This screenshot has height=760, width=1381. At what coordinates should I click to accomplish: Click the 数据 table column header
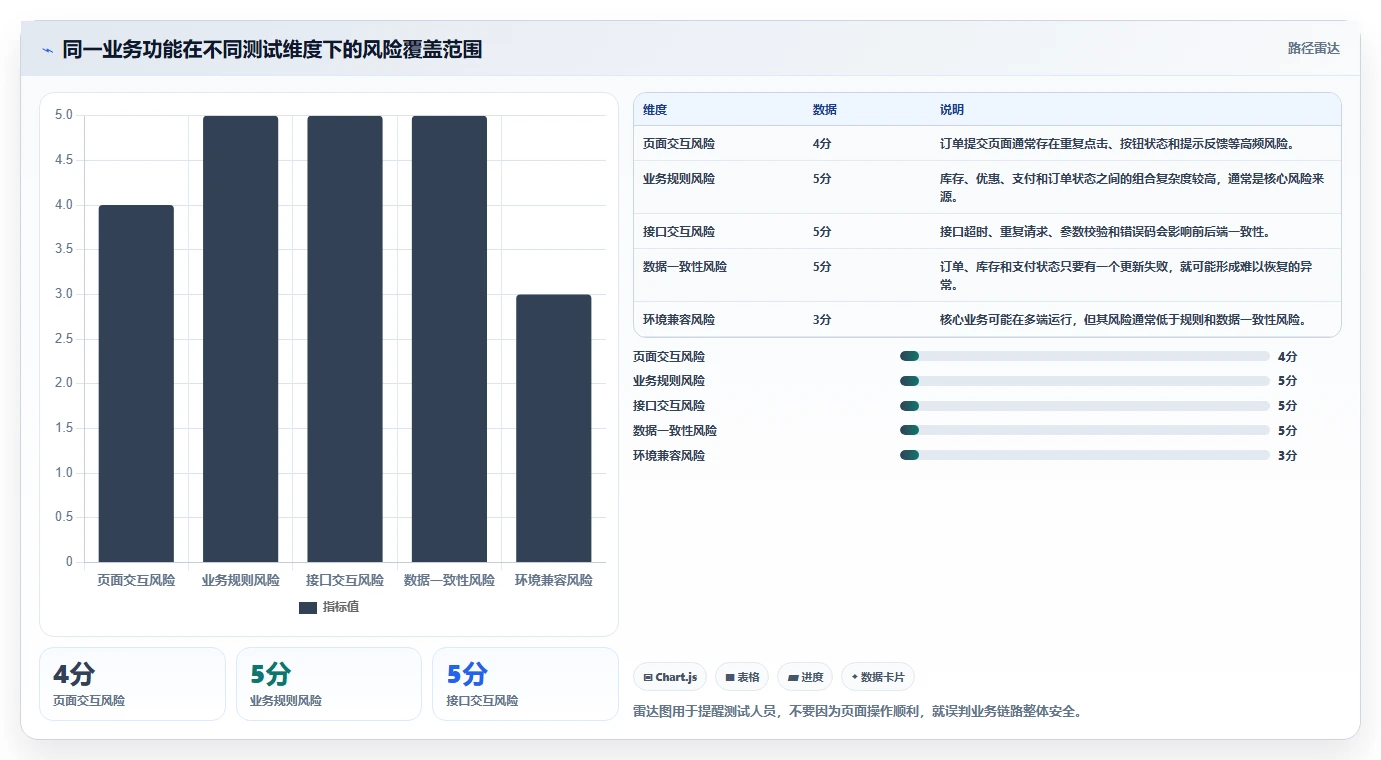tap(825, 109)
